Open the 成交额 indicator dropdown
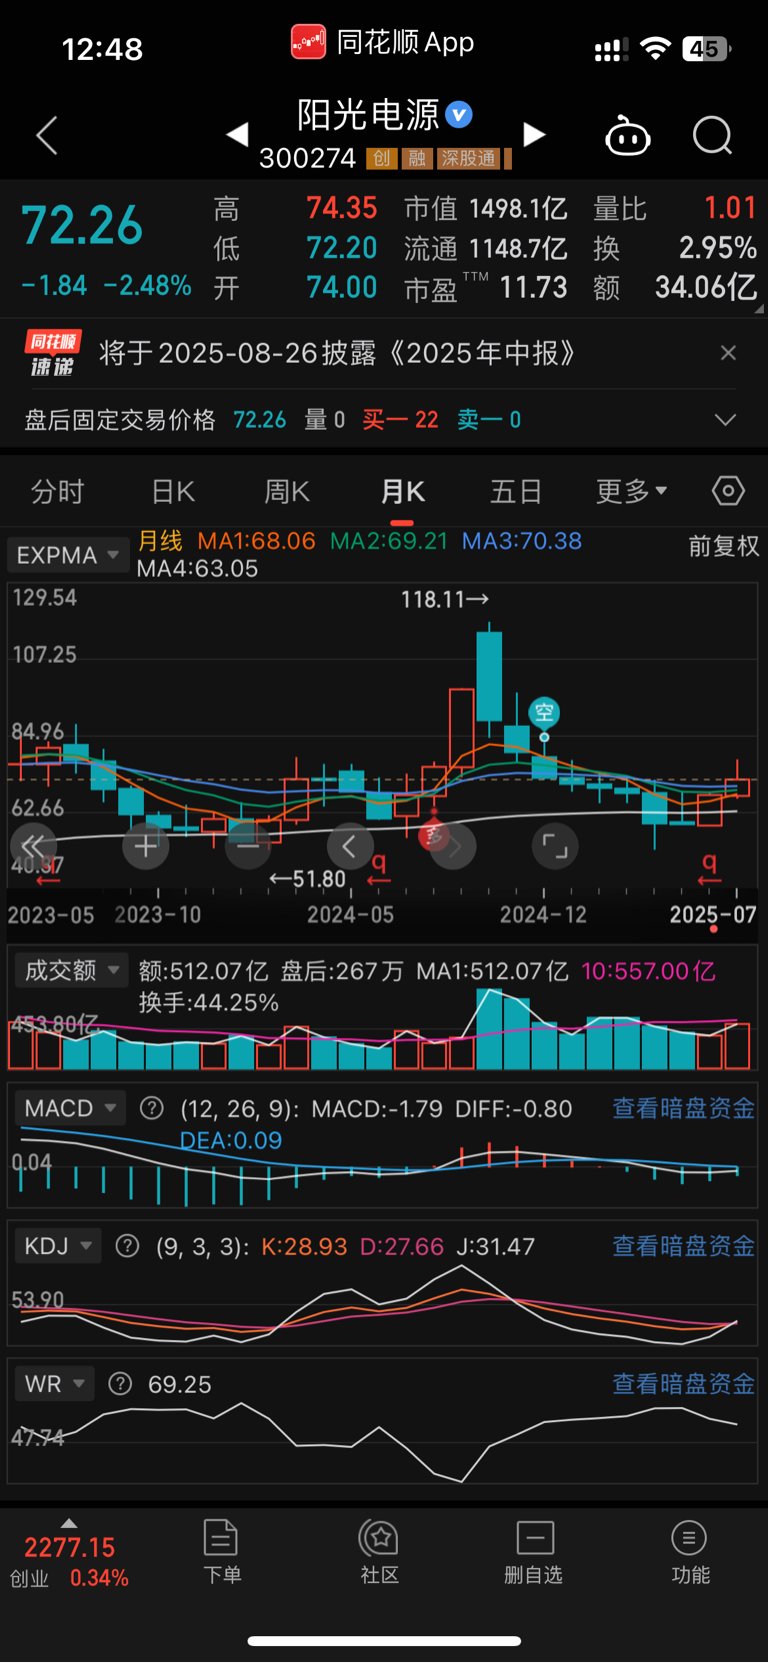Viewport: 768px width, 1663px height. tap(70, 970)
